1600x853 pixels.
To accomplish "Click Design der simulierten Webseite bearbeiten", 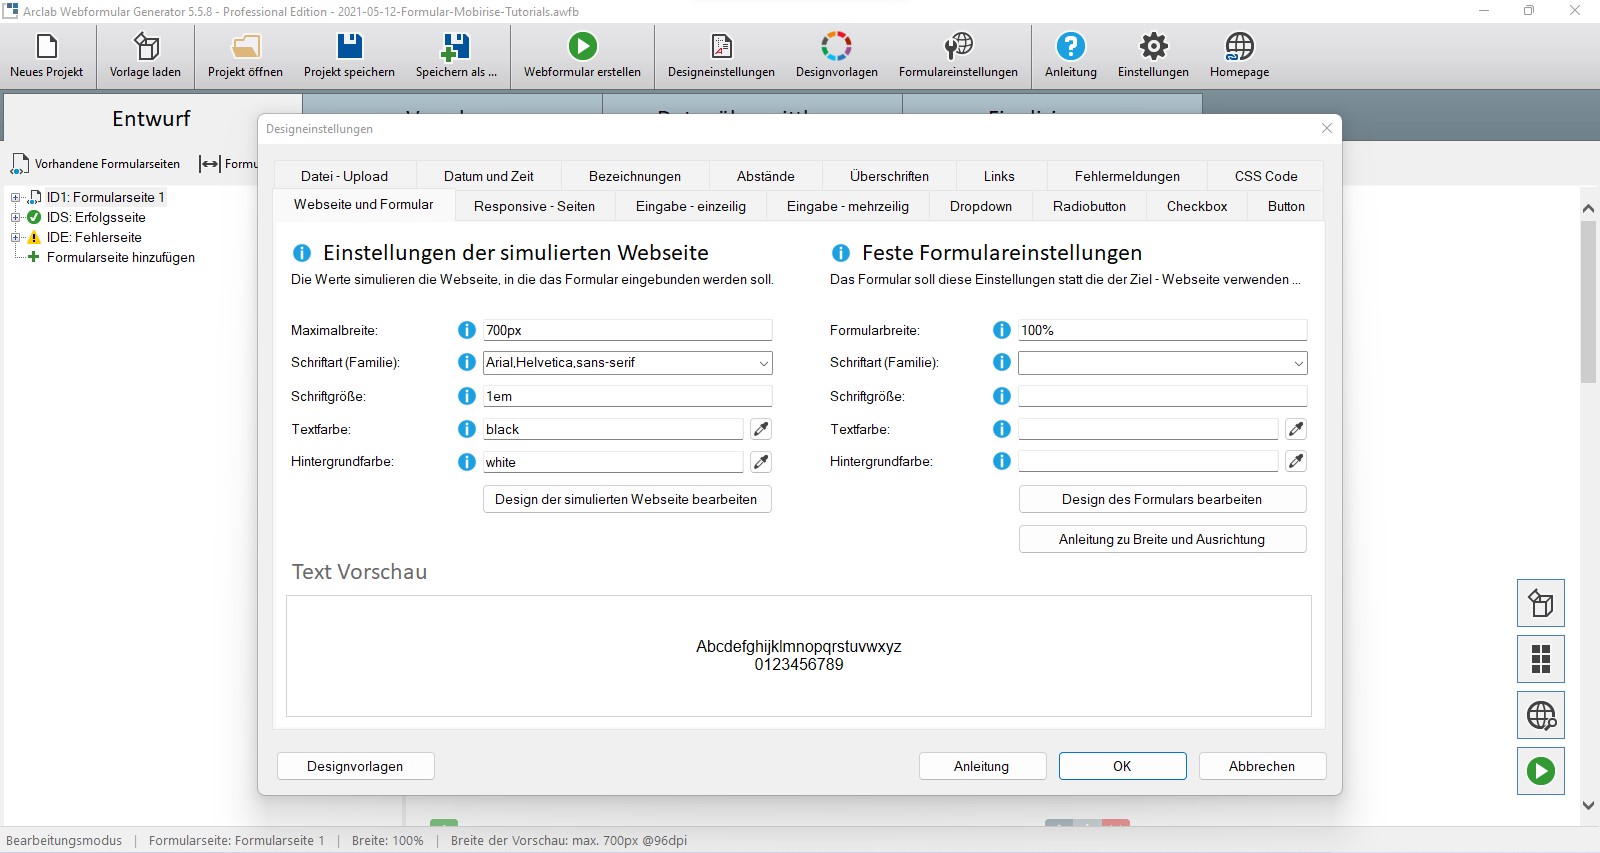I will click(626, 499).
